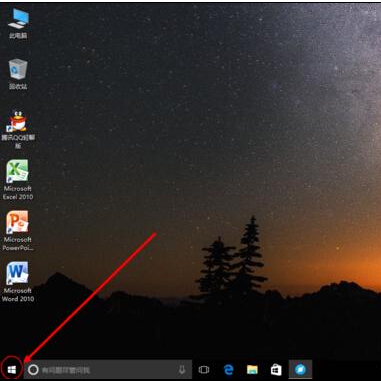Open the Windows Start menu
381x381 pixels.
click(12, 369)
